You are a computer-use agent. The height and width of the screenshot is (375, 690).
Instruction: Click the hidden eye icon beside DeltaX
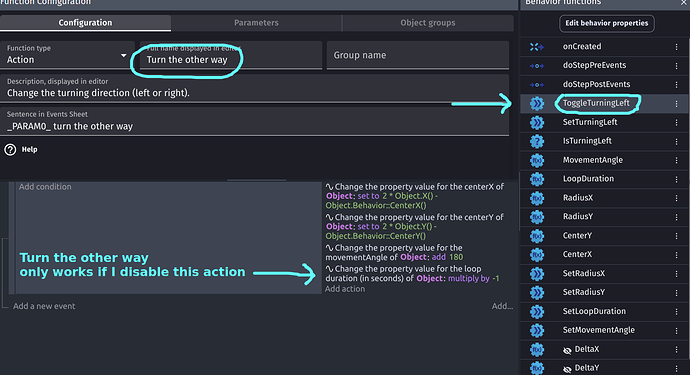point(567,350)
